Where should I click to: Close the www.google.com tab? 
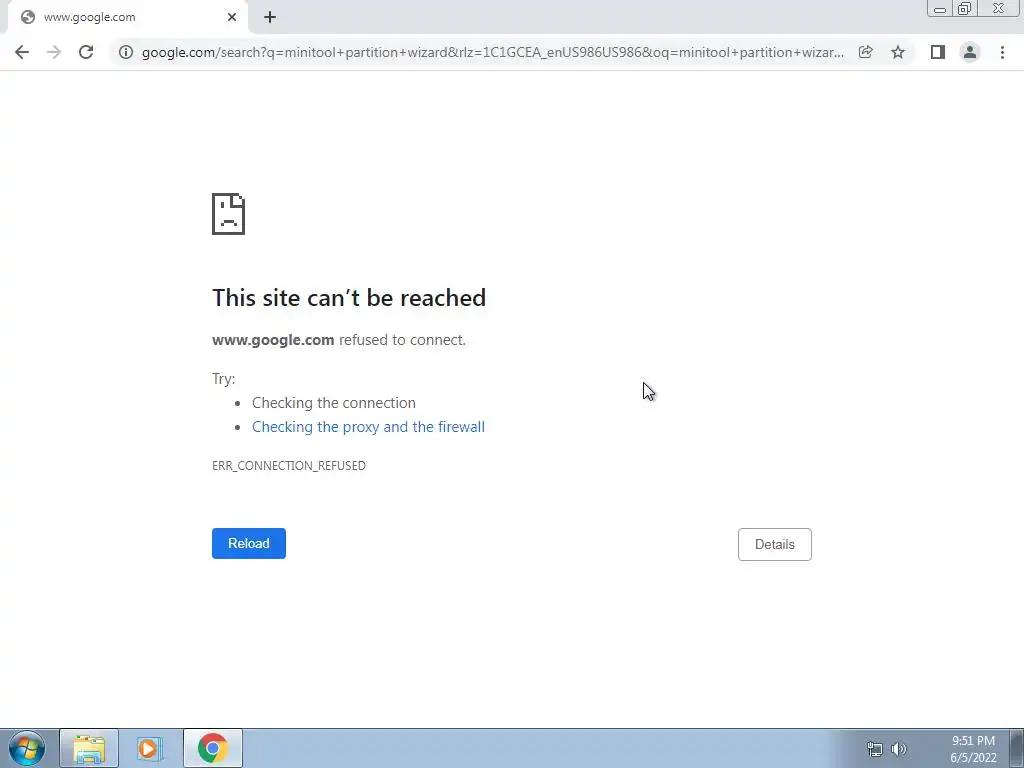pos(232,17)
